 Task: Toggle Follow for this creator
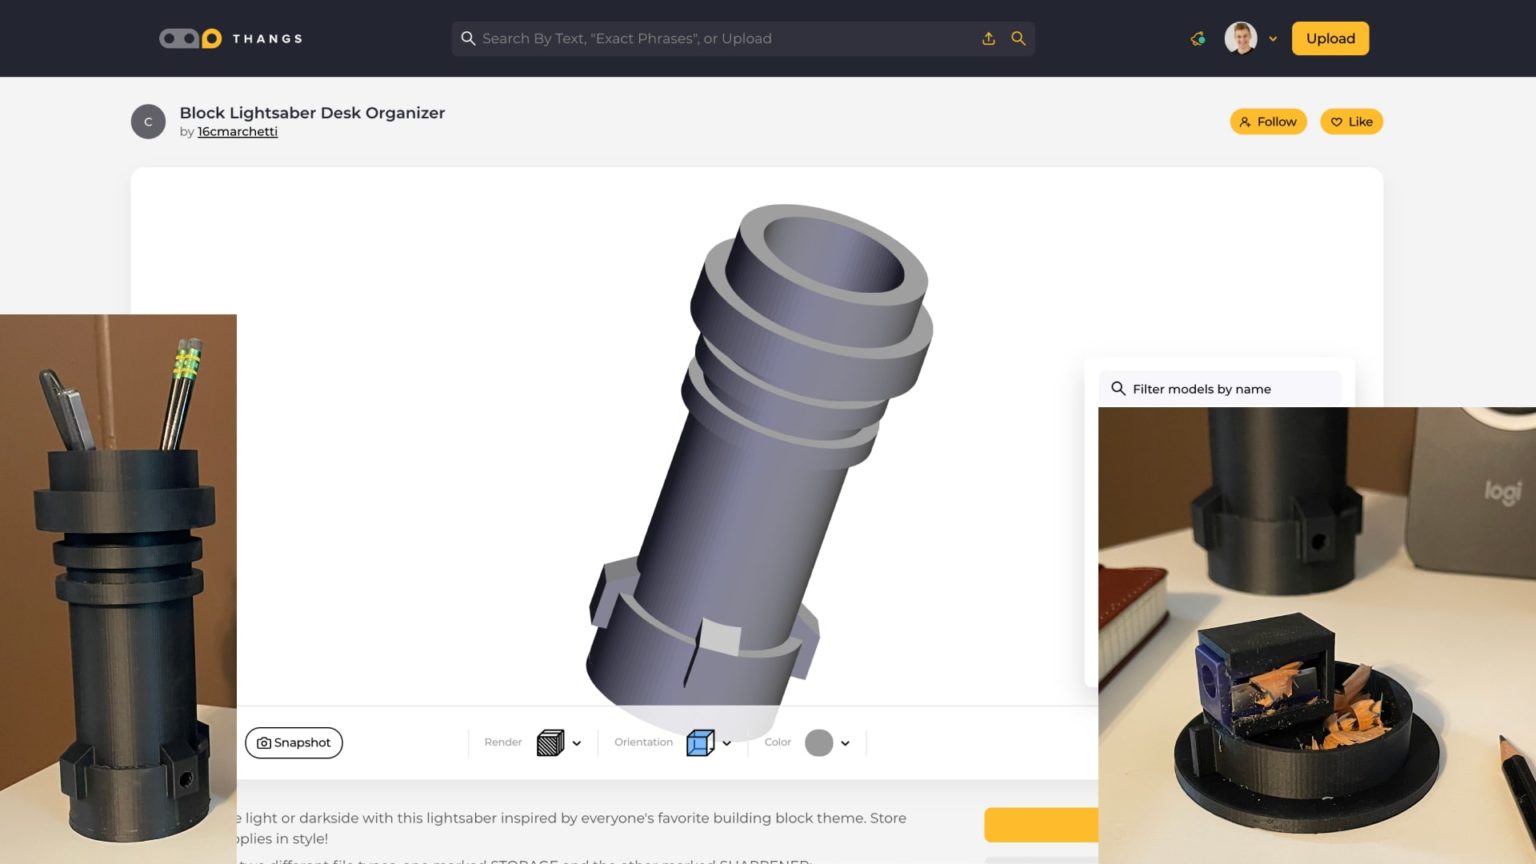[x=1268, y=121]
